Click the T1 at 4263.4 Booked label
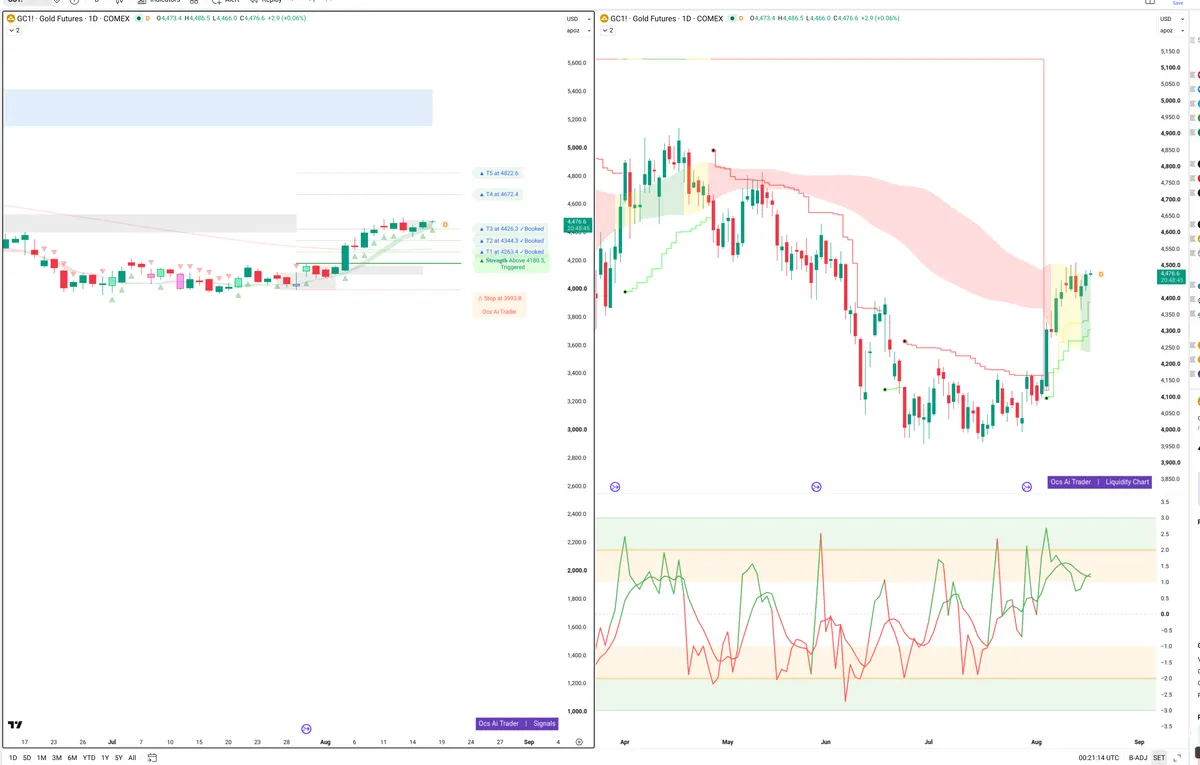Image resolution: width=1200 pixels, height=765 pixels. 511,252
